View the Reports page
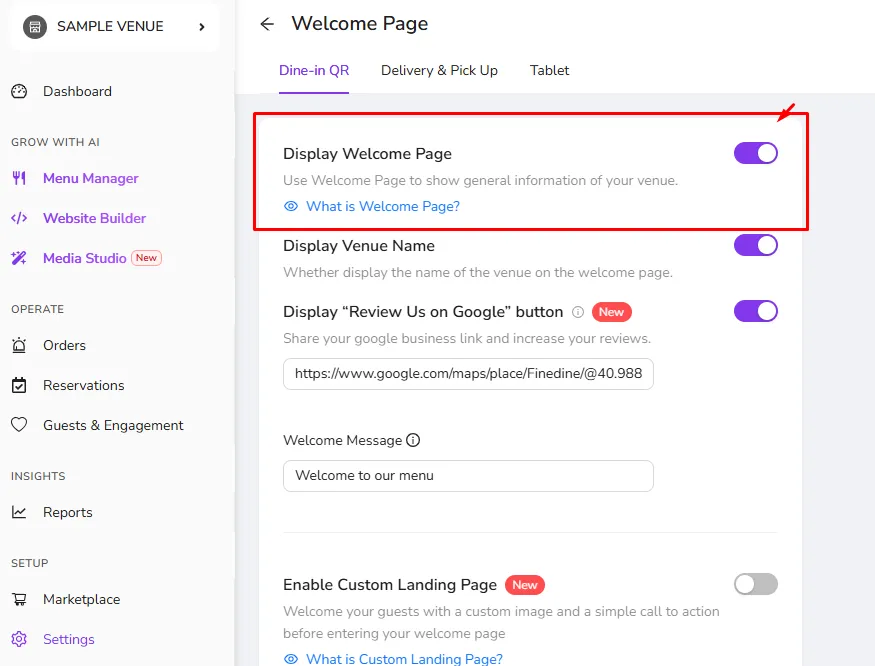Viewport: 875px width, 666px height. [68, 512]
